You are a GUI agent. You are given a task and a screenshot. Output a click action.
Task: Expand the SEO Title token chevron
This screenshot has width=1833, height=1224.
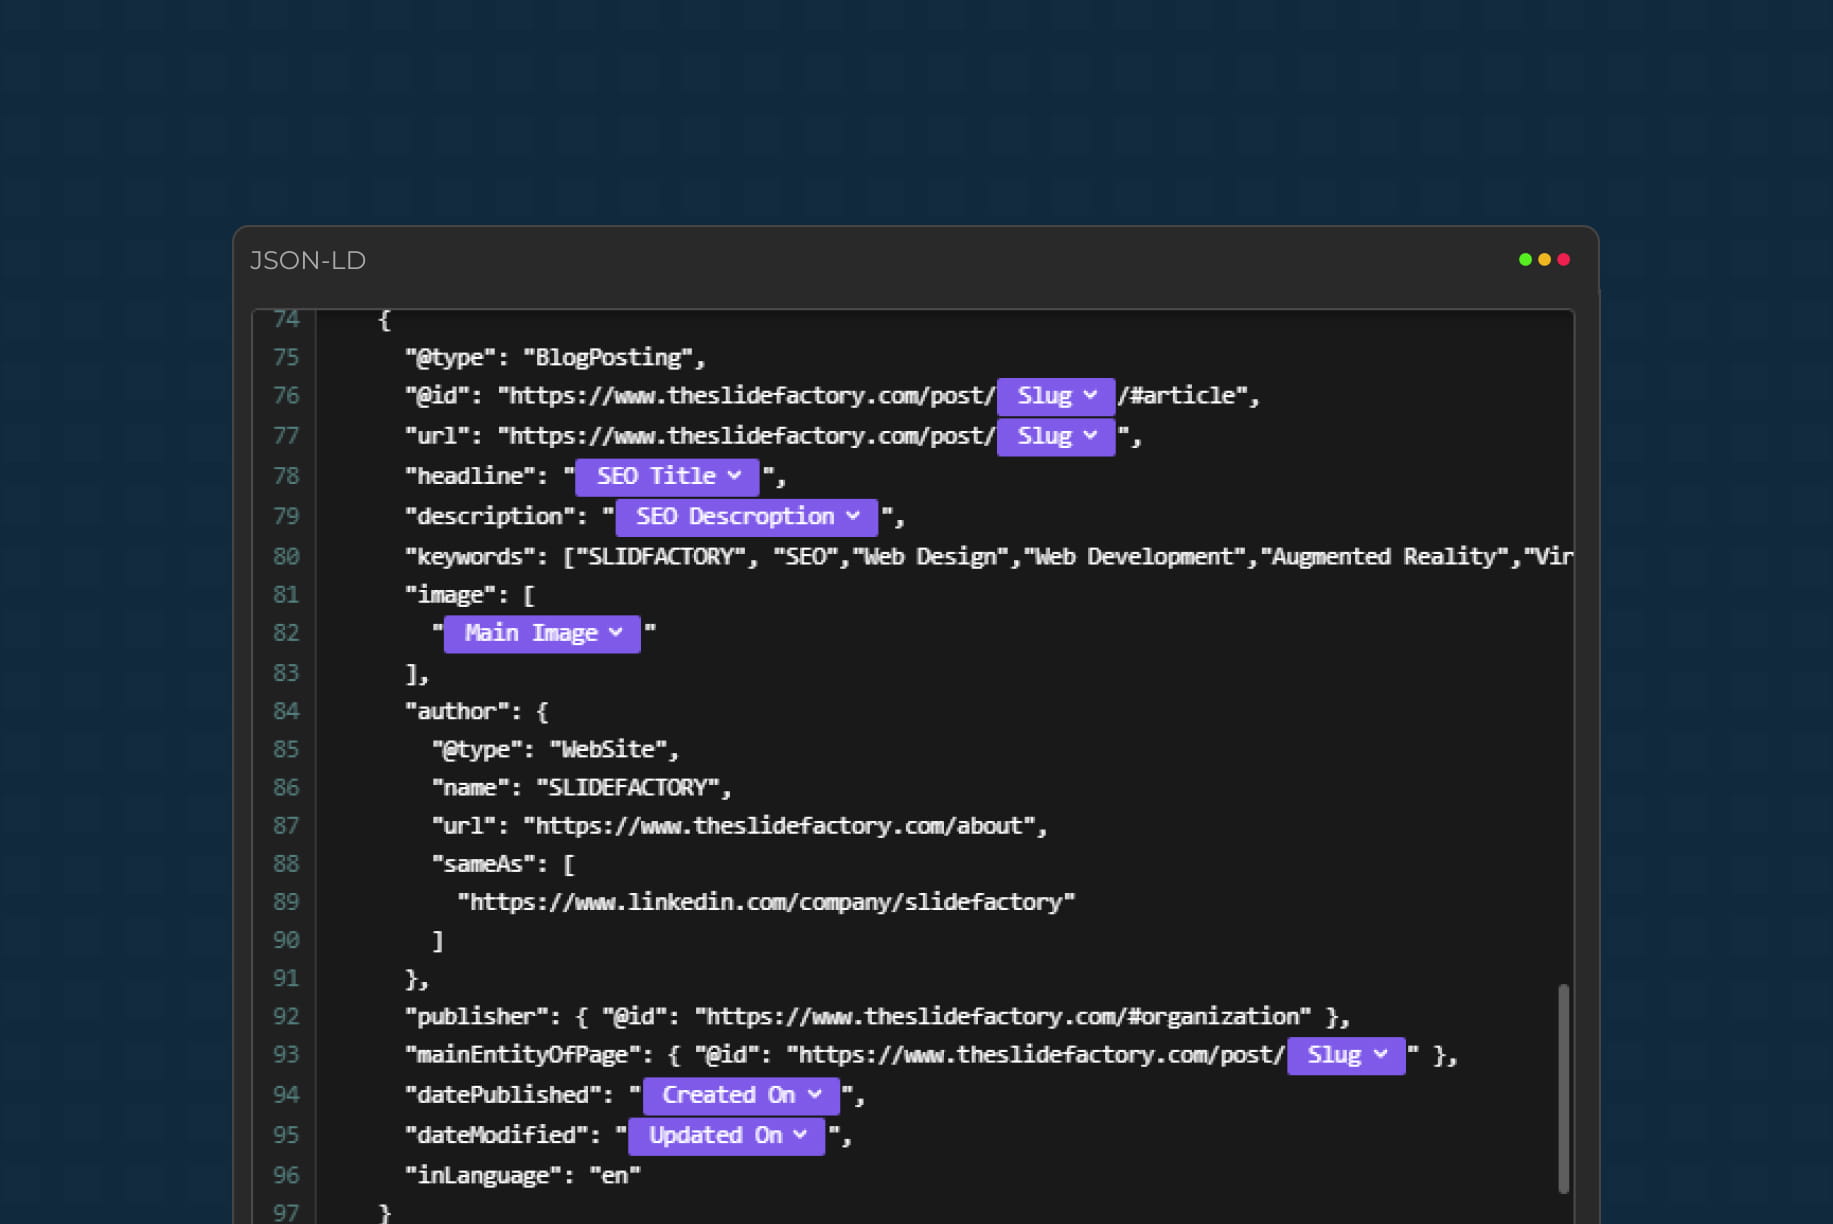tap(736, 476)
